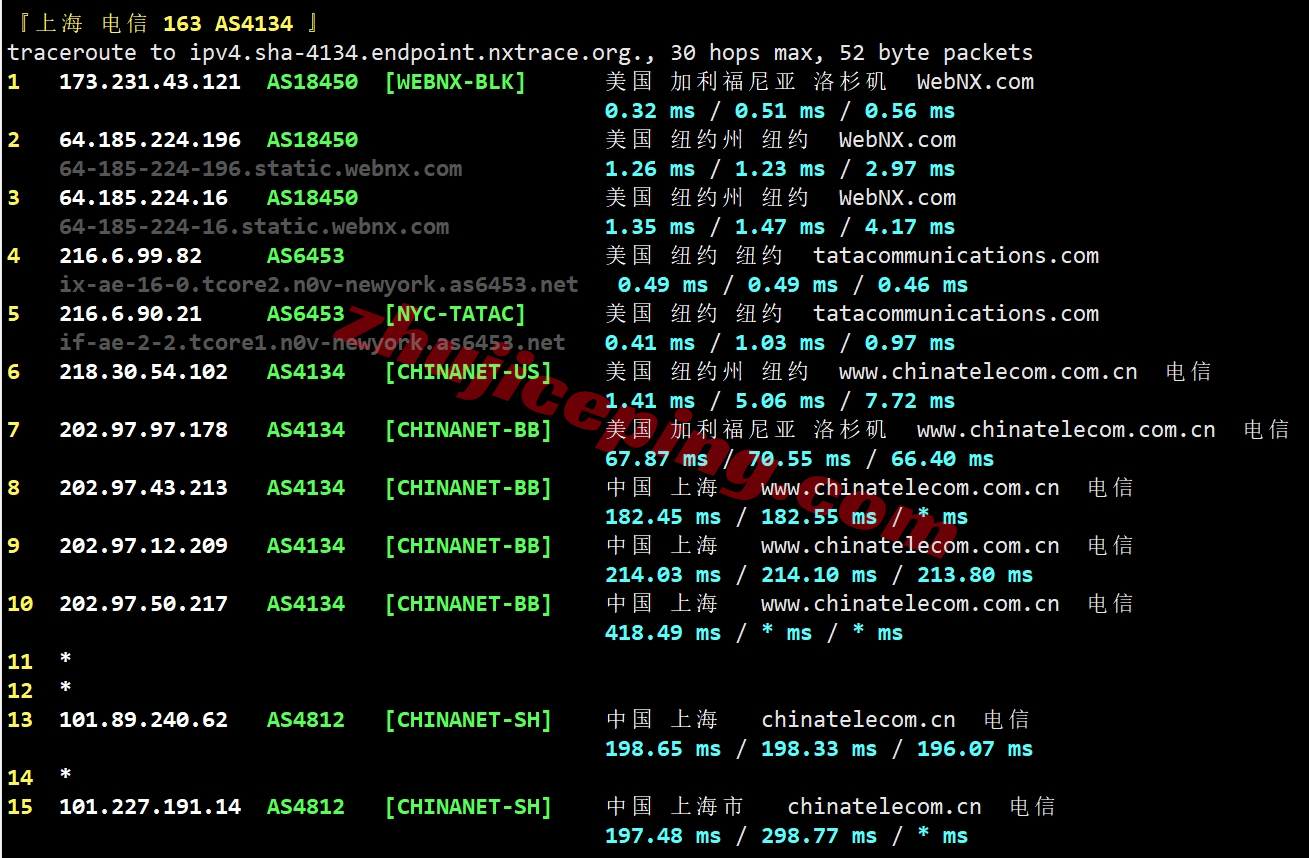Screen dimensions: 1309x858
Task: Click the IP 218.30.54.102
Action: click(x=143, y=372)
